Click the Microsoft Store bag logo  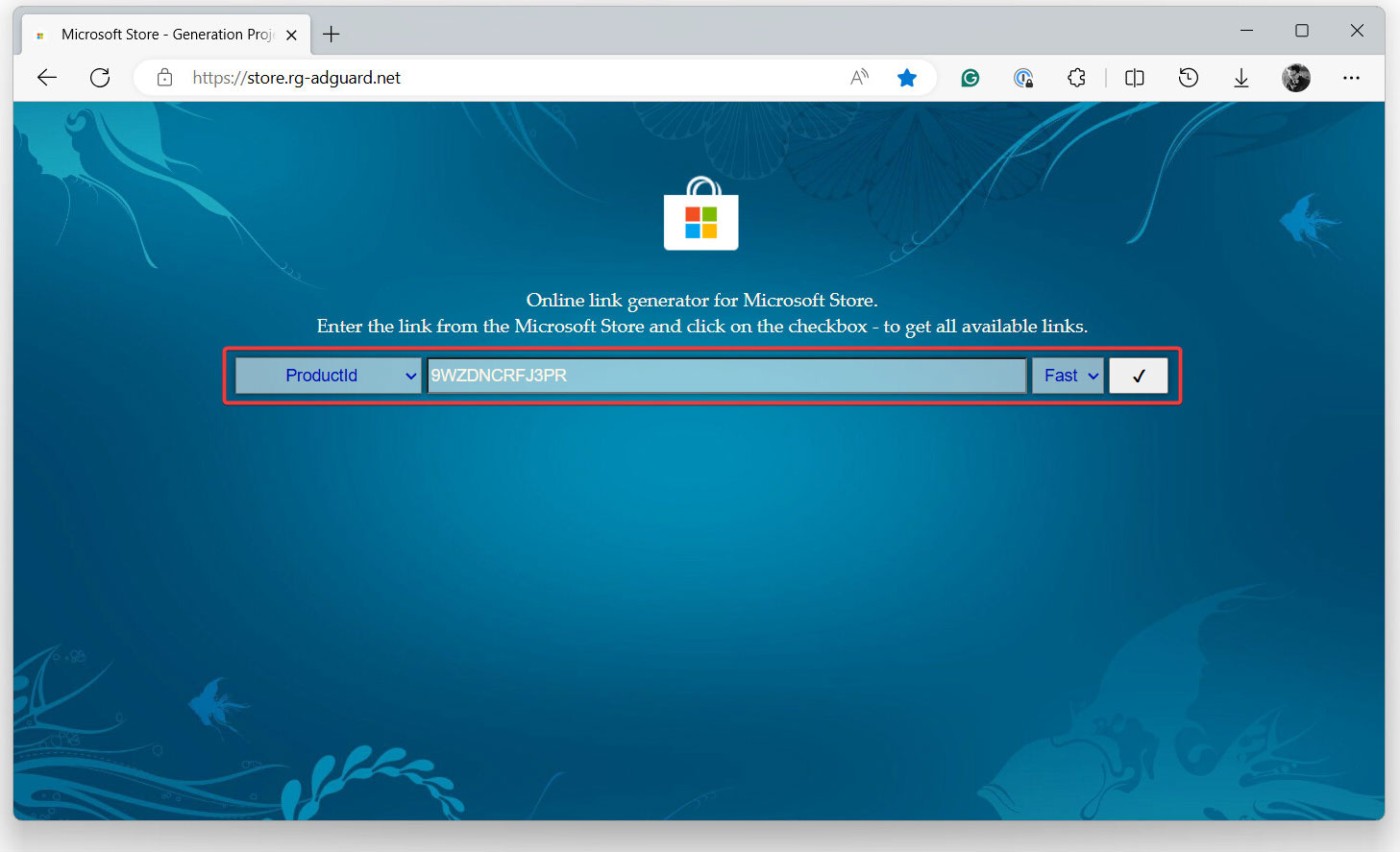pyautogui.click(x=701, y=215)
